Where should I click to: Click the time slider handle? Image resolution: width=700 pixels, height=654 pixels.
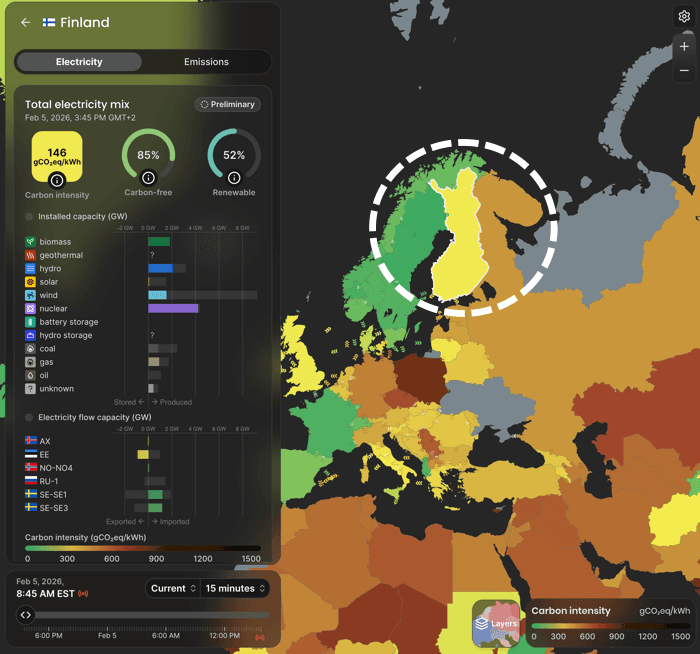(x=26, y=614)
